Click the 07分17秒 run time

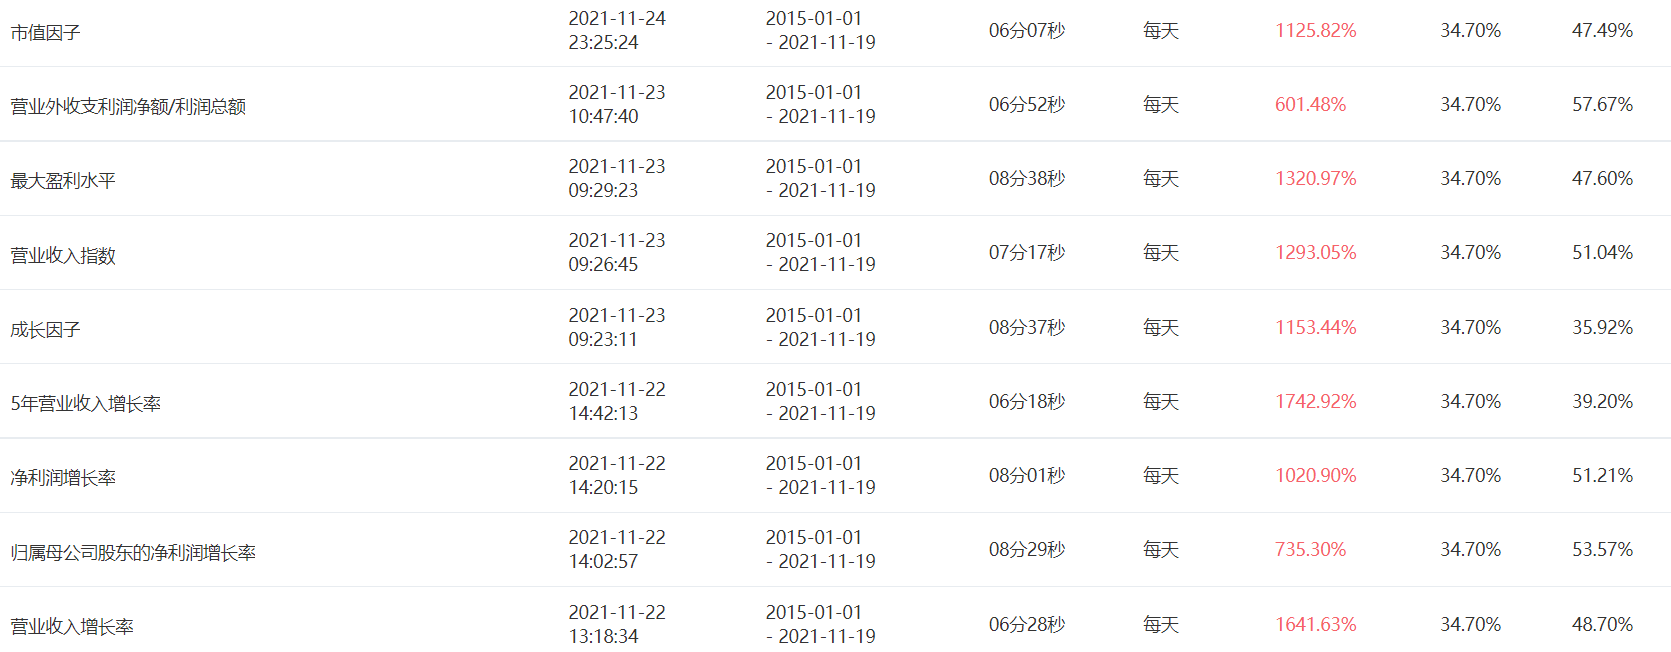pos(1027,253)
